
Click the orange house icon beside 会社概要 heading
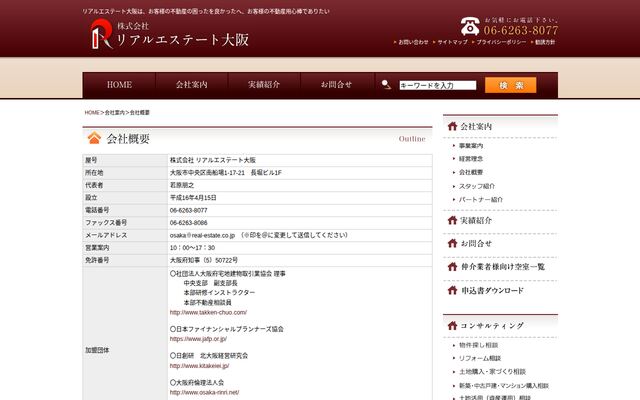pos(94,138)
